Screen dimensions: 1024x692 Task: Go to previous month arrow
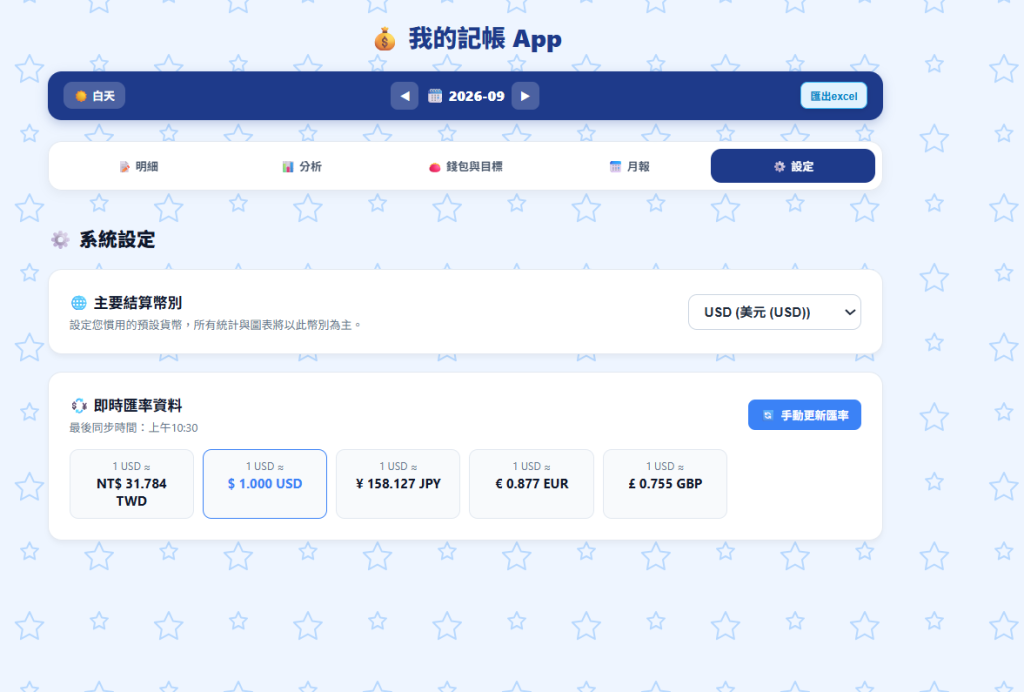(x=404, y=96)
